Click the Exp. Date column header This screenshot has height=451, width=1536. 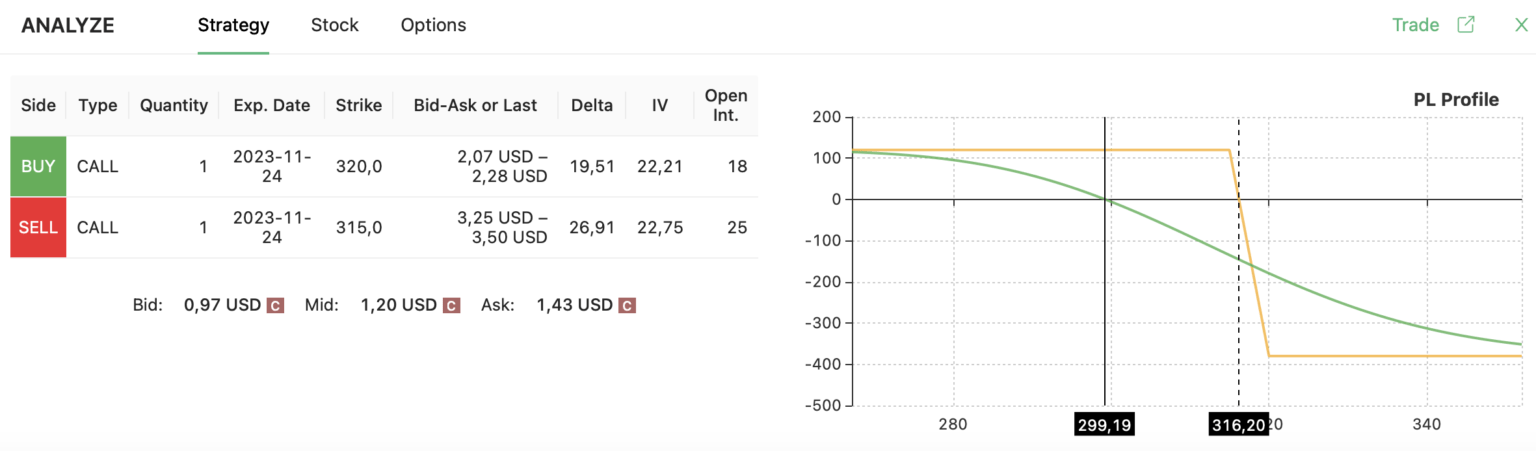click(x=271, y=105)
